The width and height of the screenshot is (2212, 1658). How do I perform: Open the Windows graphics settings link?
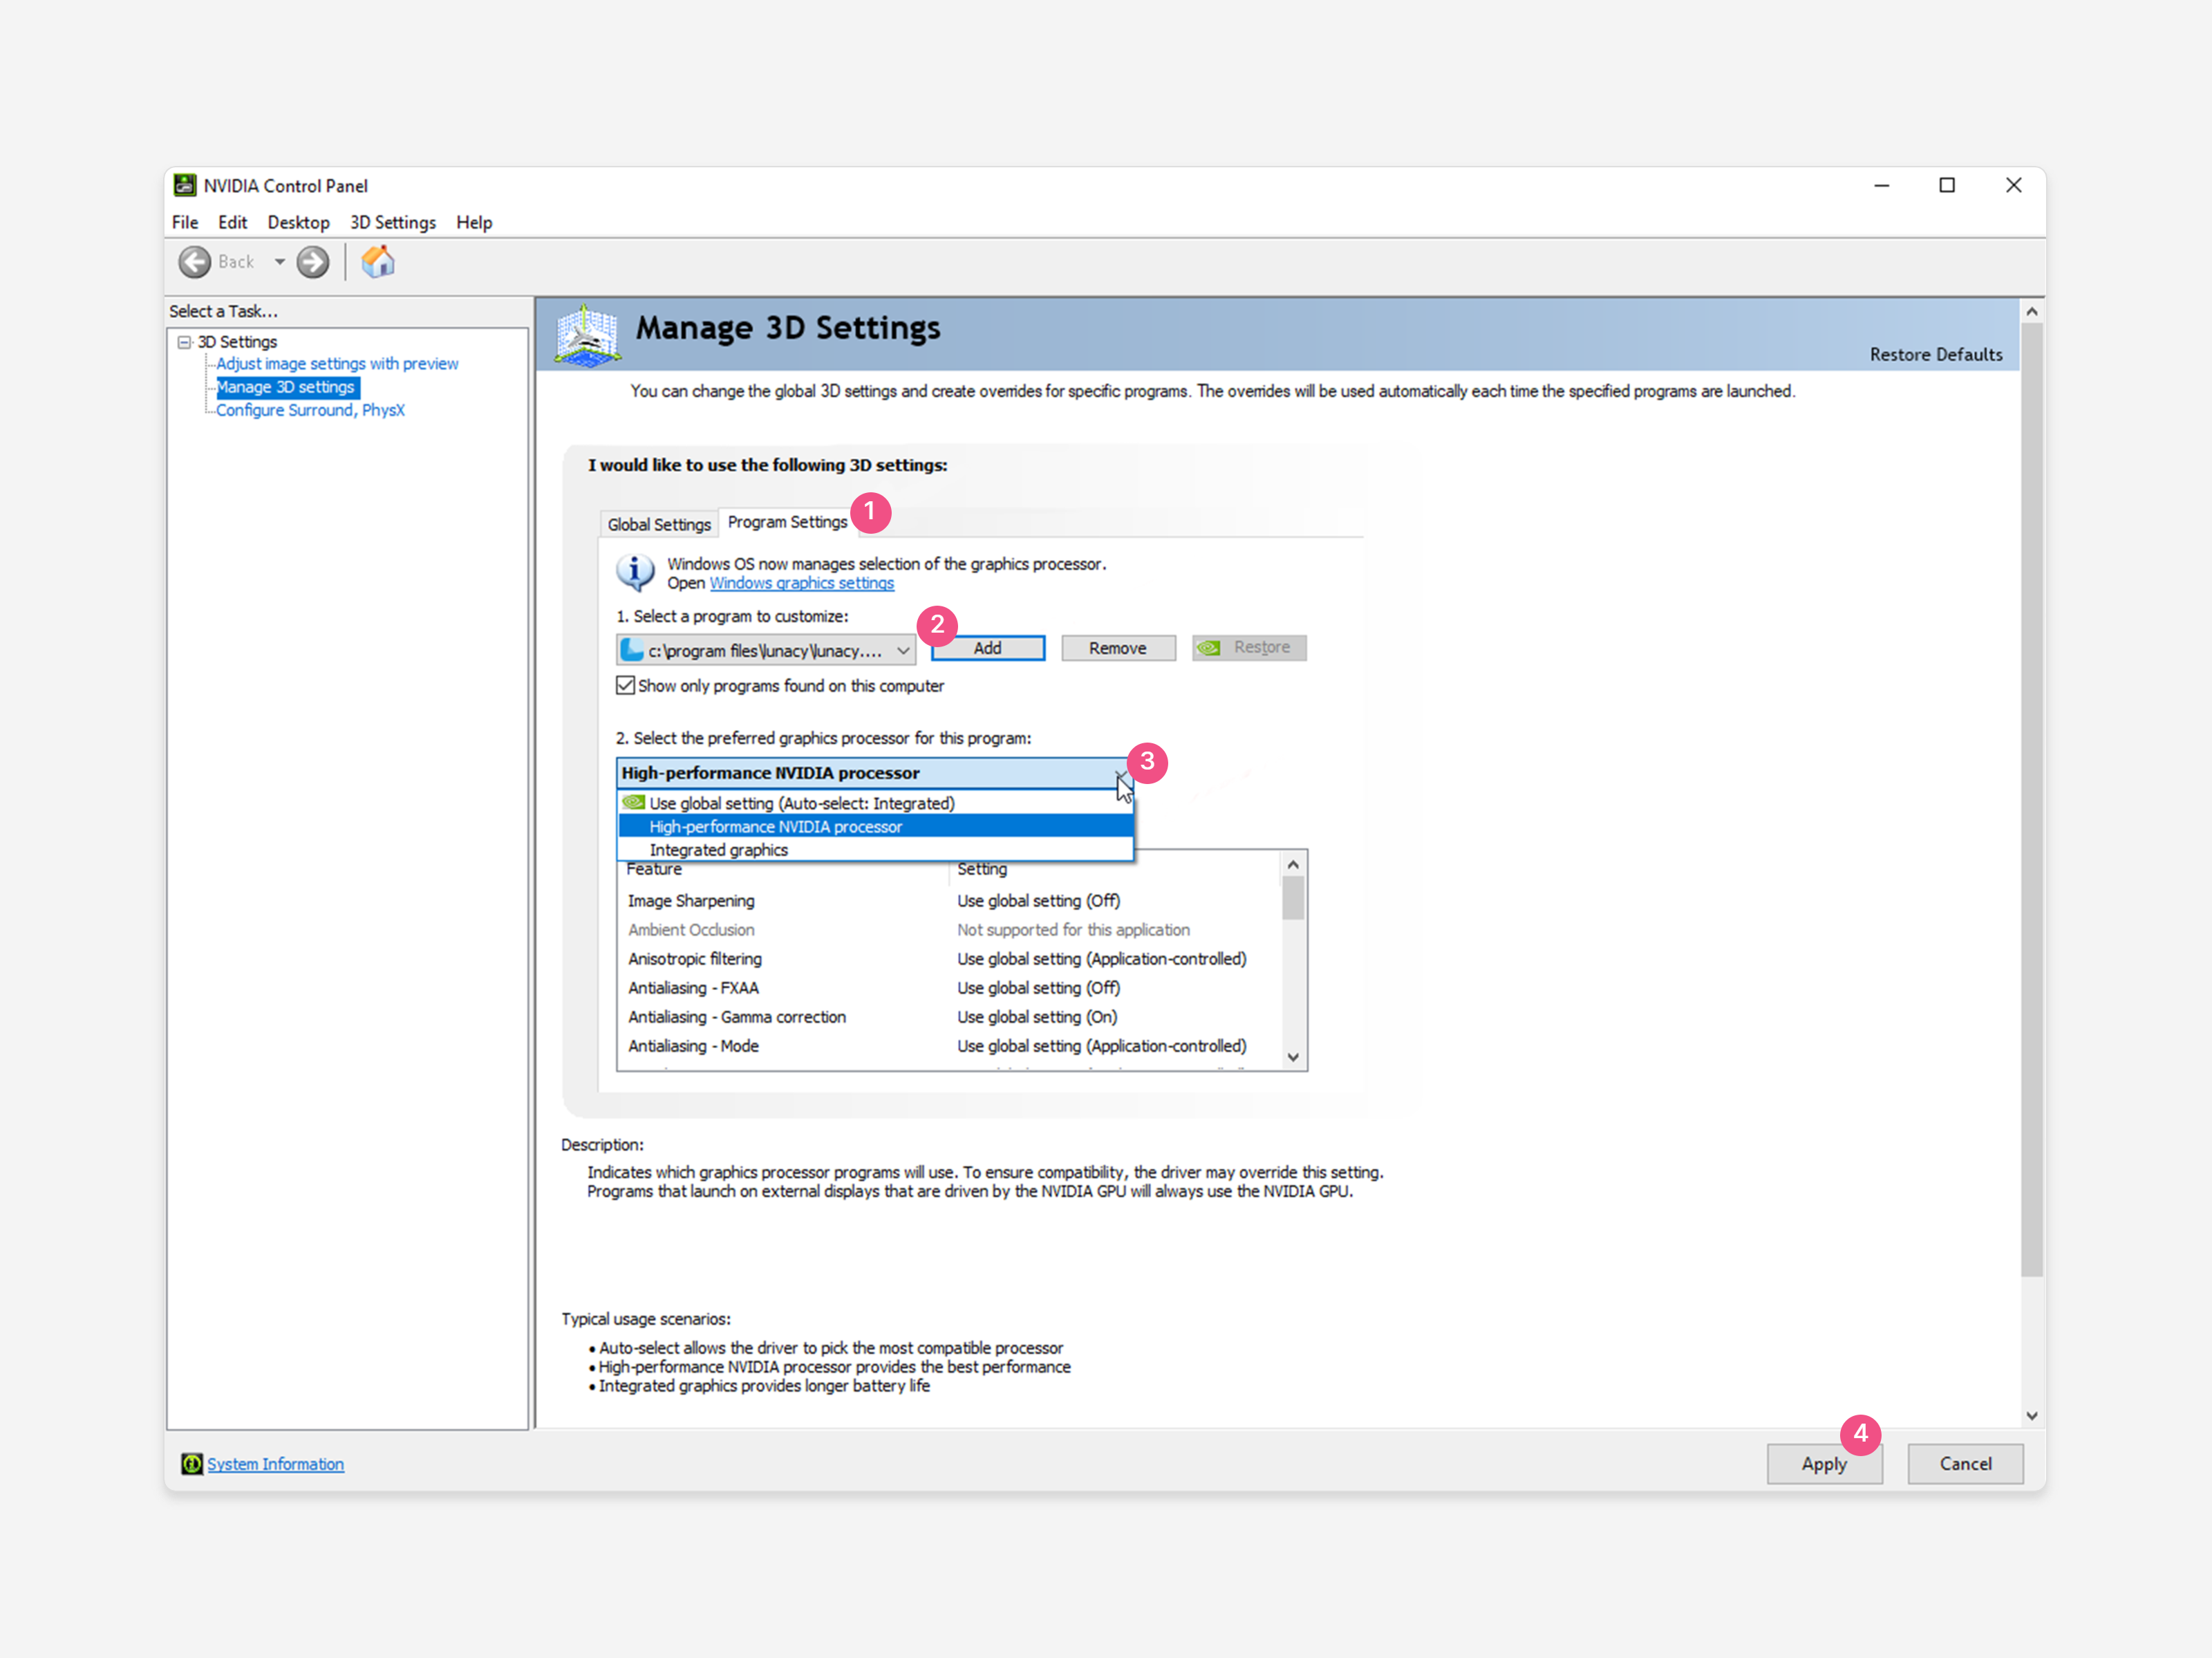802,583
